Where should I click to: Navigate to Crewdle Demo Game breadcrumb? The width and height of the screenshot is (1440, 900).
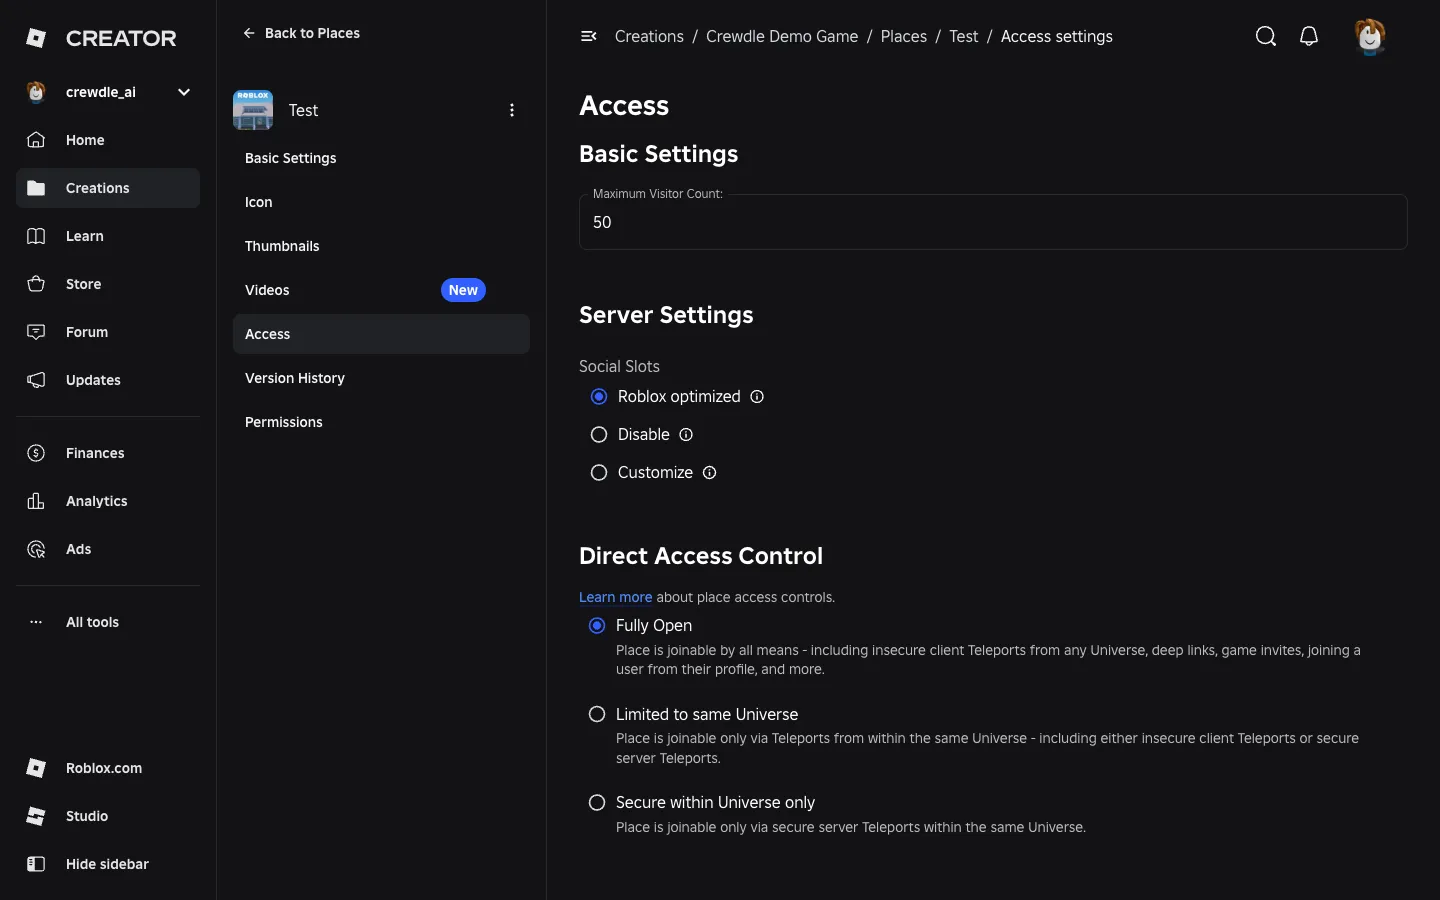[x=782, y=37]
